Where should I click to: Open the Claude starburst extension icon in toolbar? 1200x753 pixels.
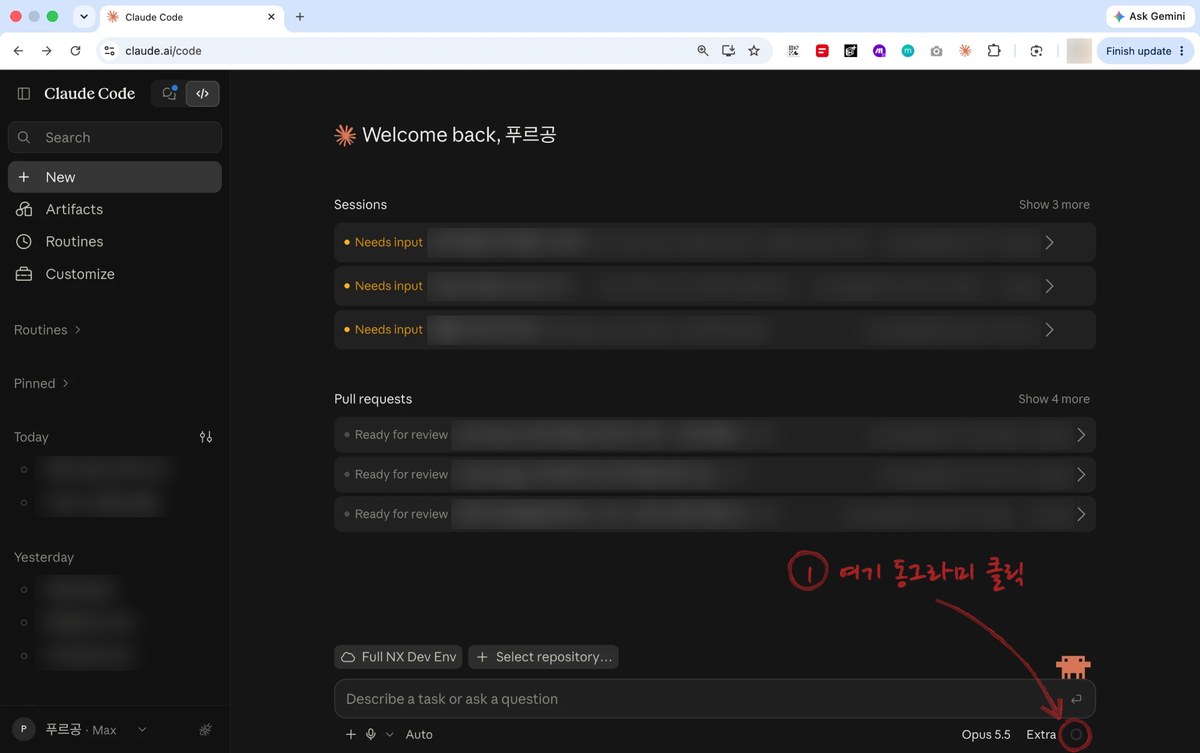pos(965,51)
